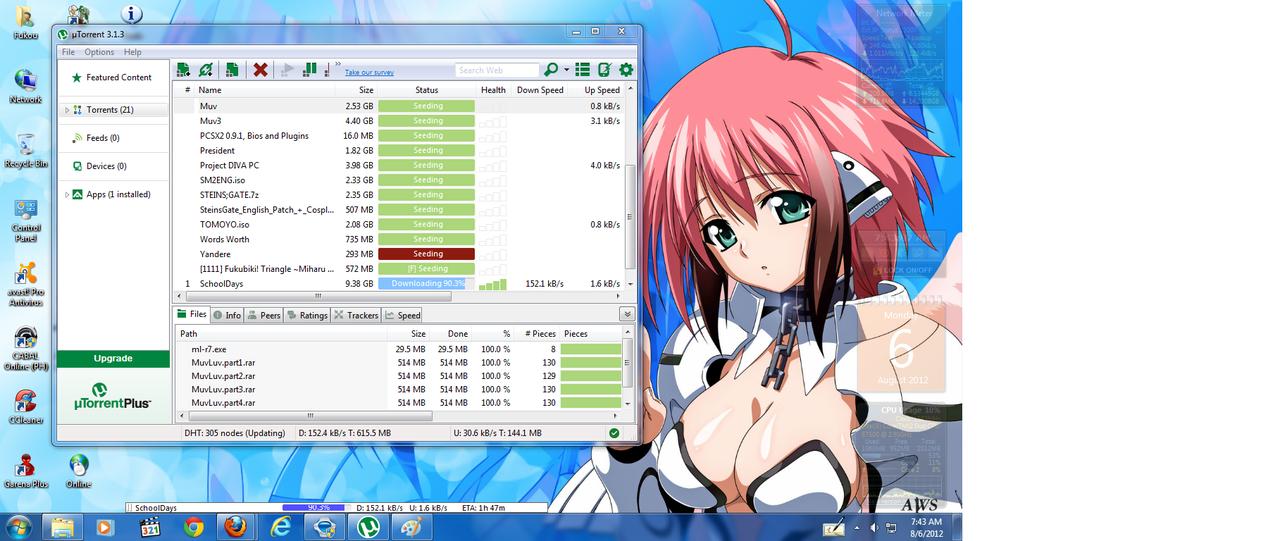Click Add Torrent from URL icon
The image size is (1280, 541).
pyautogui.click(x=206, y=70)
